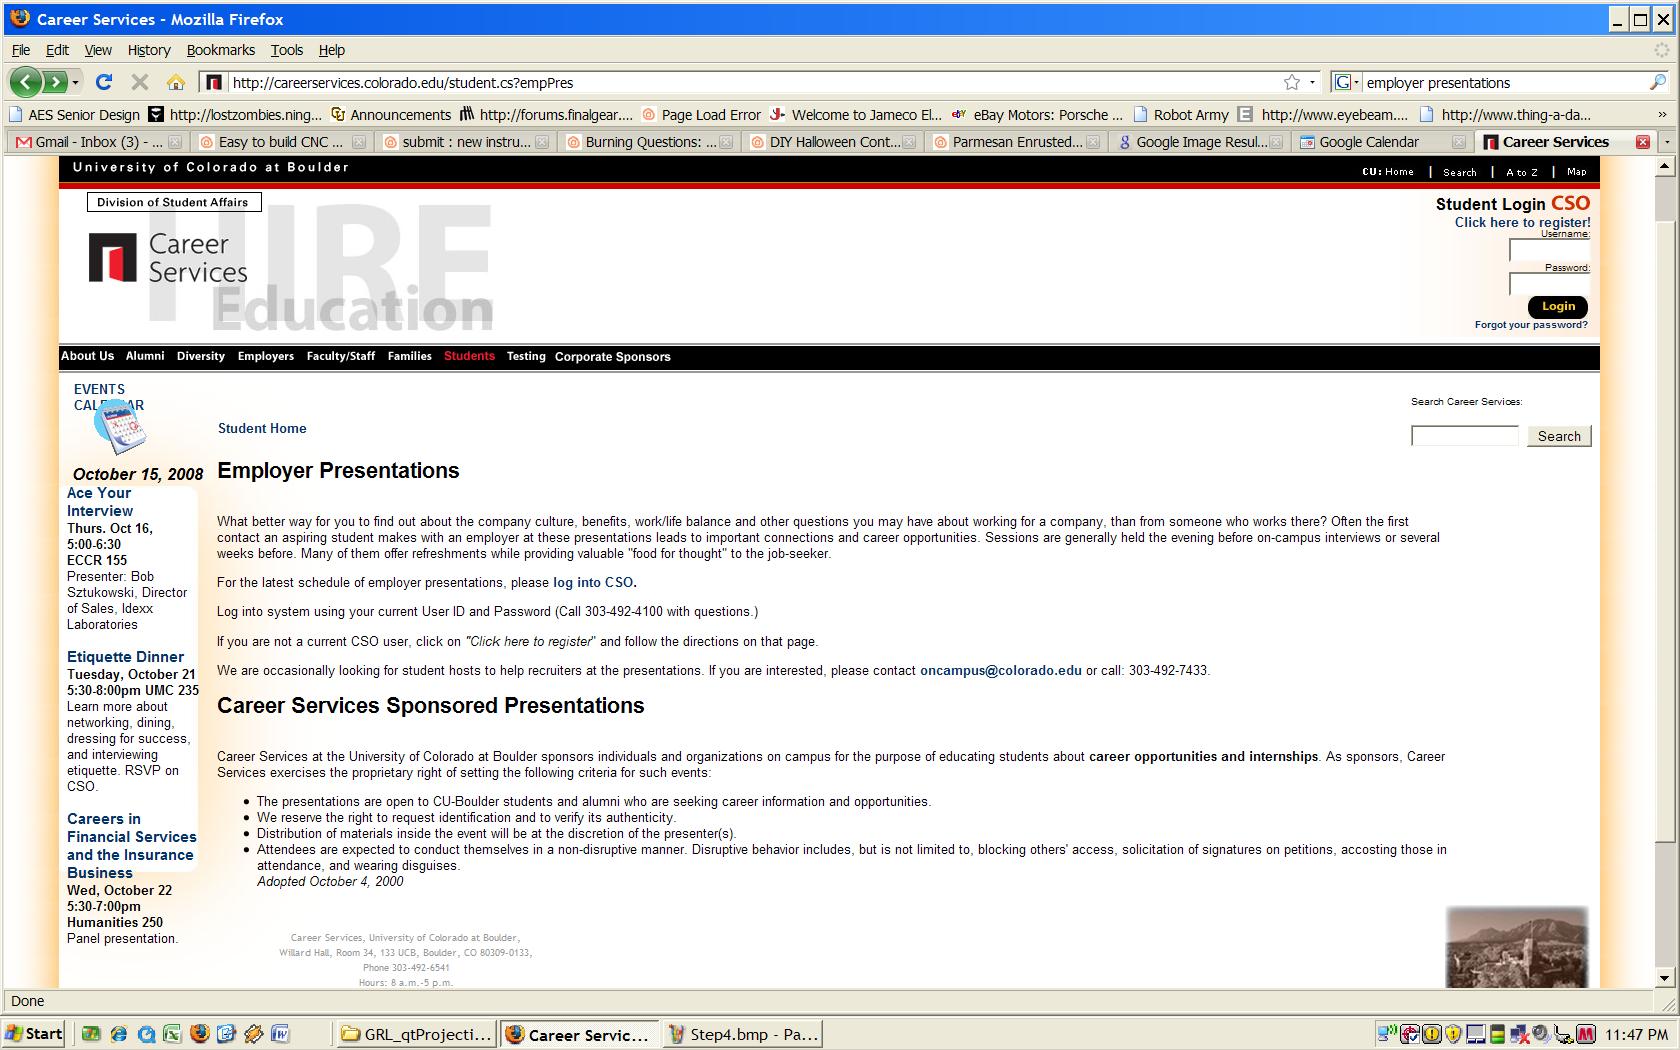This screenshot has height=1050, width=1680.
Task: Open the Events Calendar icon
Action: pos(120,427)
